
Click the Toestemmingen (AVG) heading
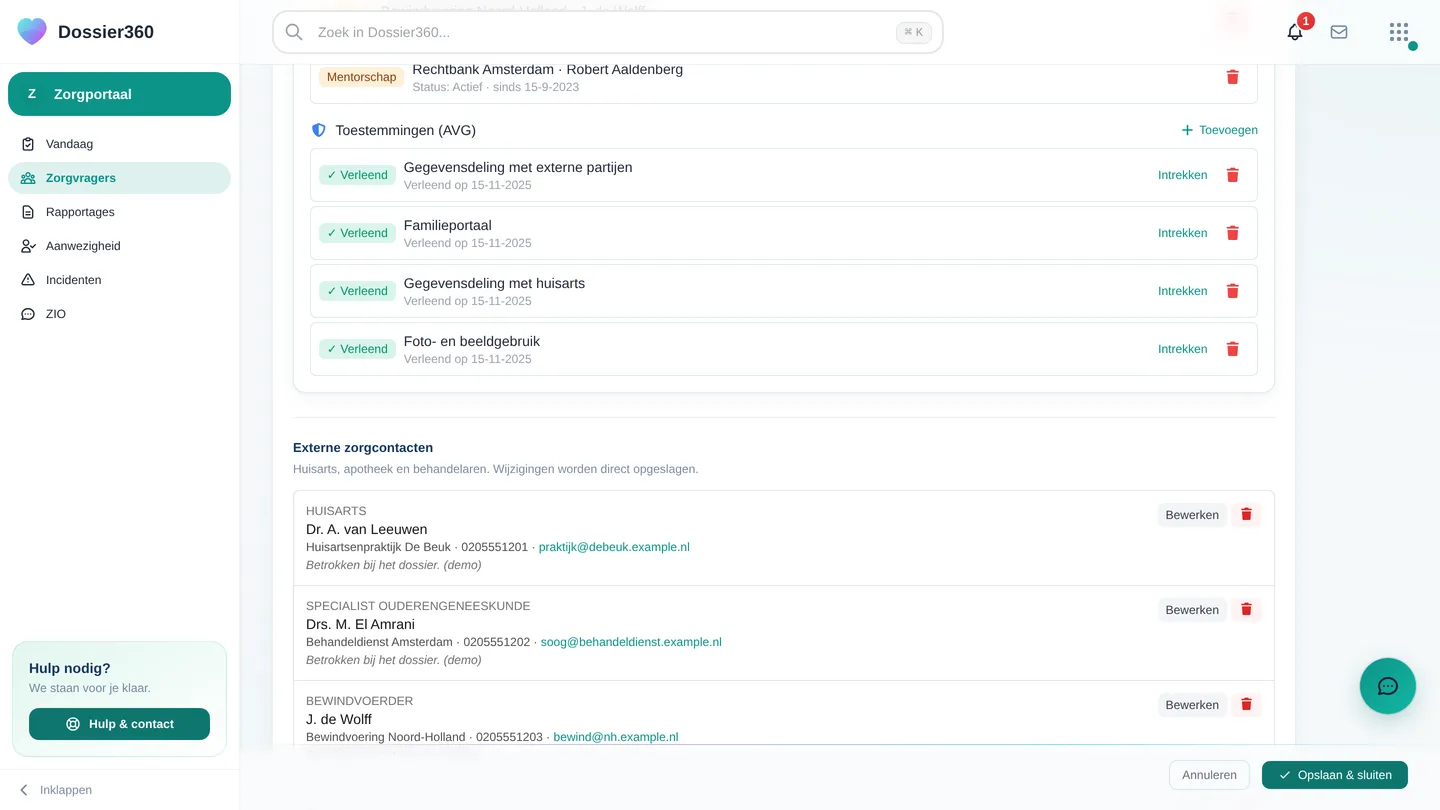pos(405,130)
